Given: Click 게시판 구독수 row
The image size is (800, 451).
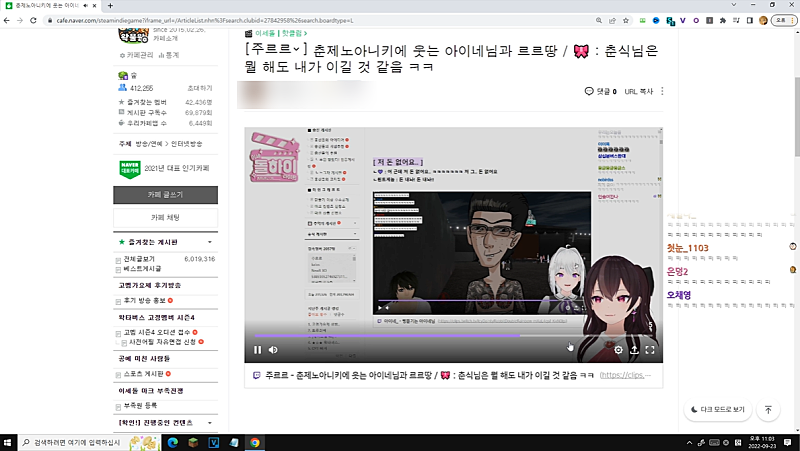Looking at the screenshot, I should (x=165, y=113).
